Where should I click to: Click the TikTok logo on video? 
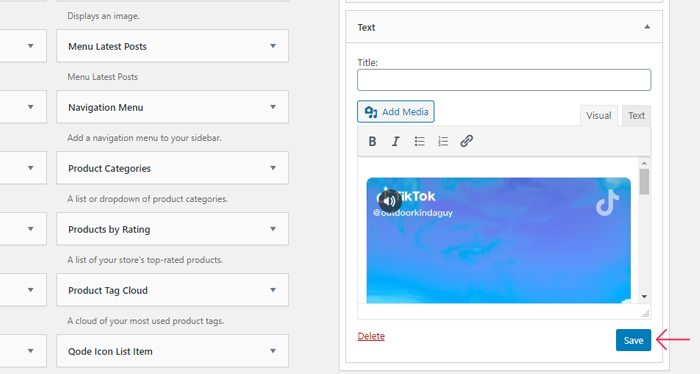click(x=608, y=203)
